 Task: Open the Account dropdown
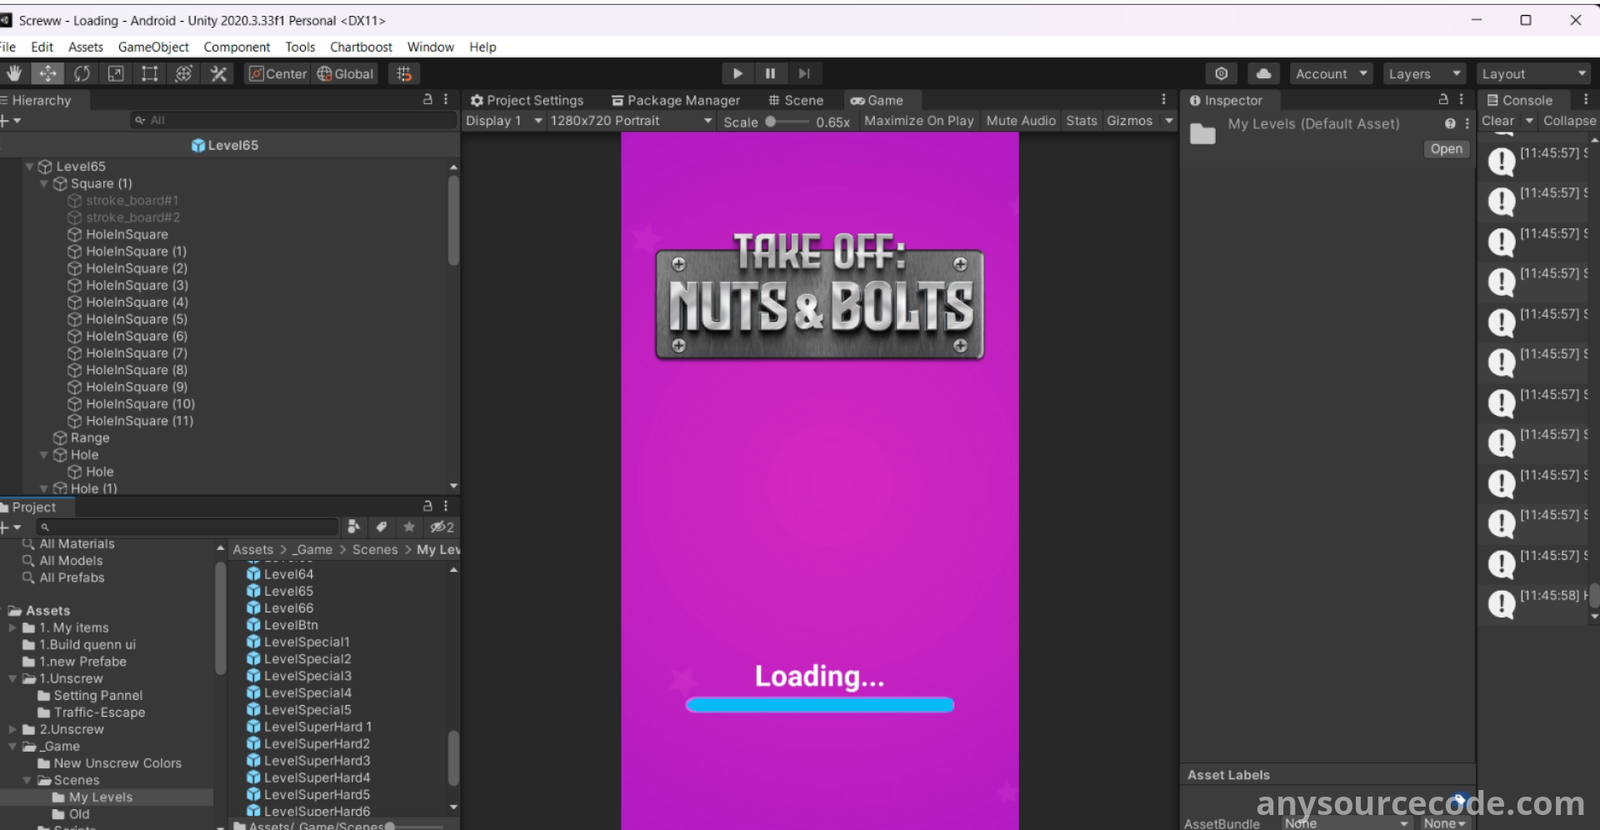tap(1330, 73)
